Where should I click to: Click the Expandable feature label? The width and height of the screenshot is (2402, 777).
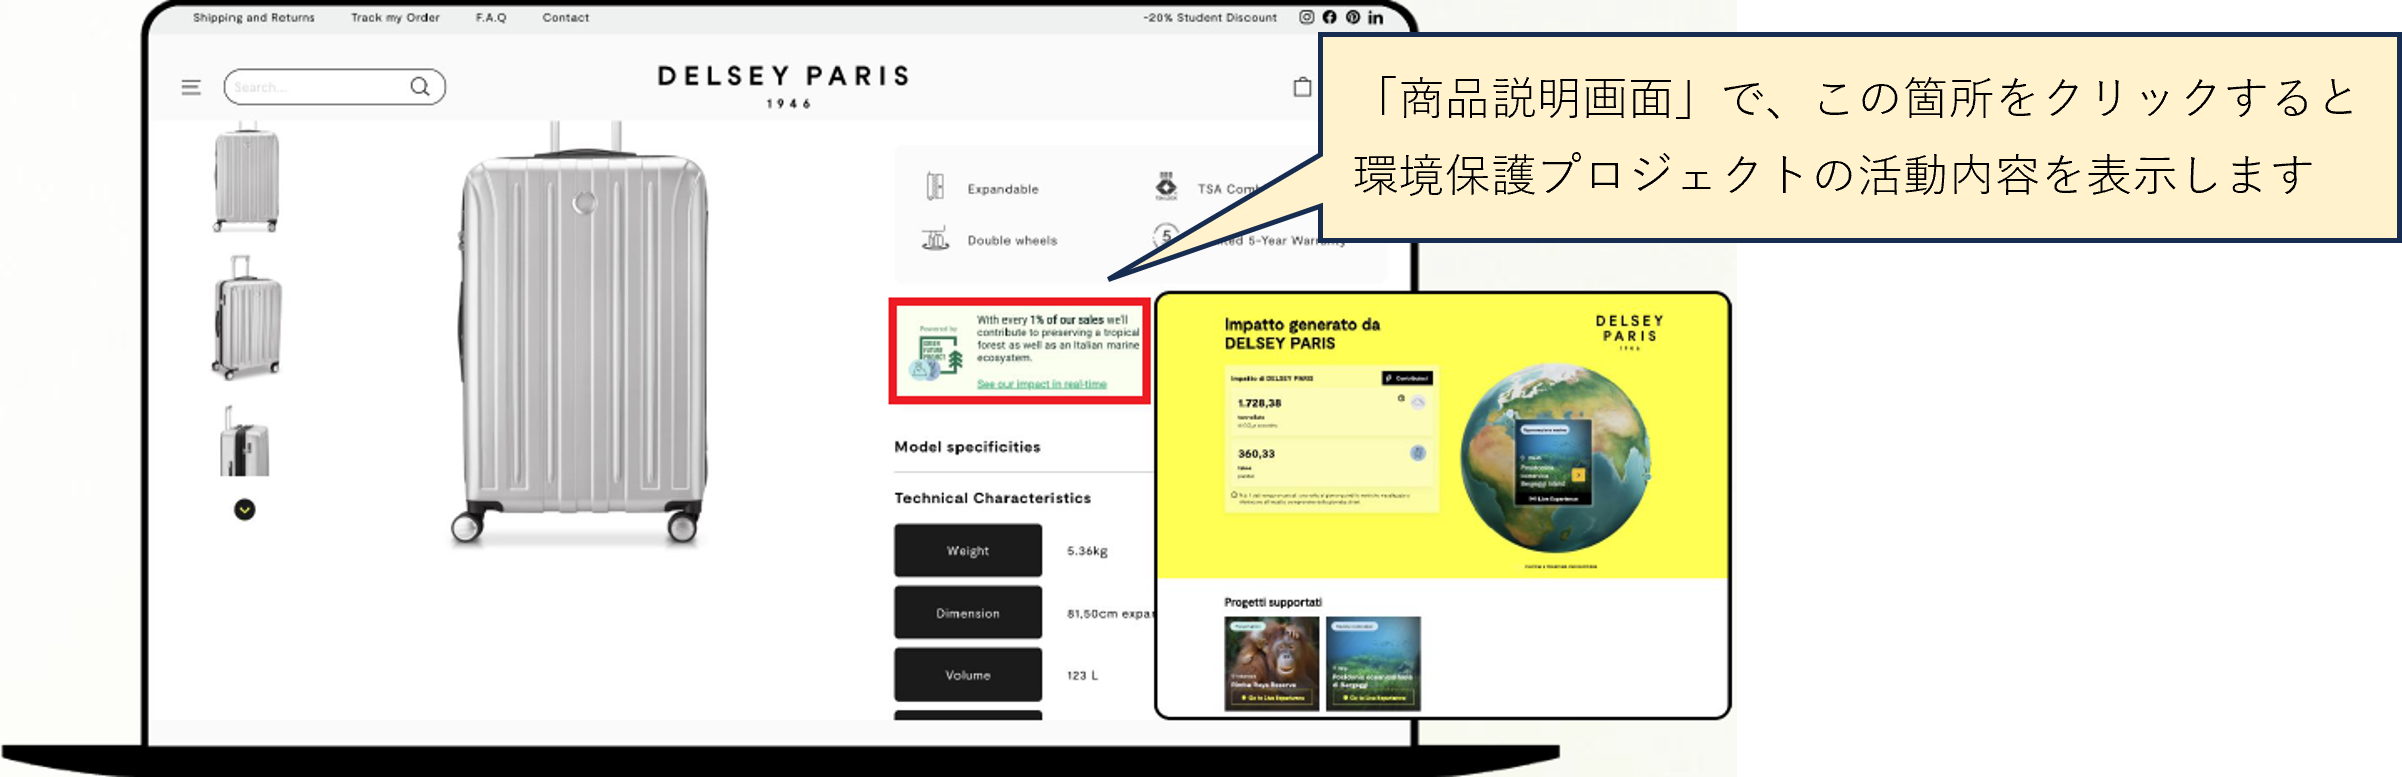[1003, 189]
